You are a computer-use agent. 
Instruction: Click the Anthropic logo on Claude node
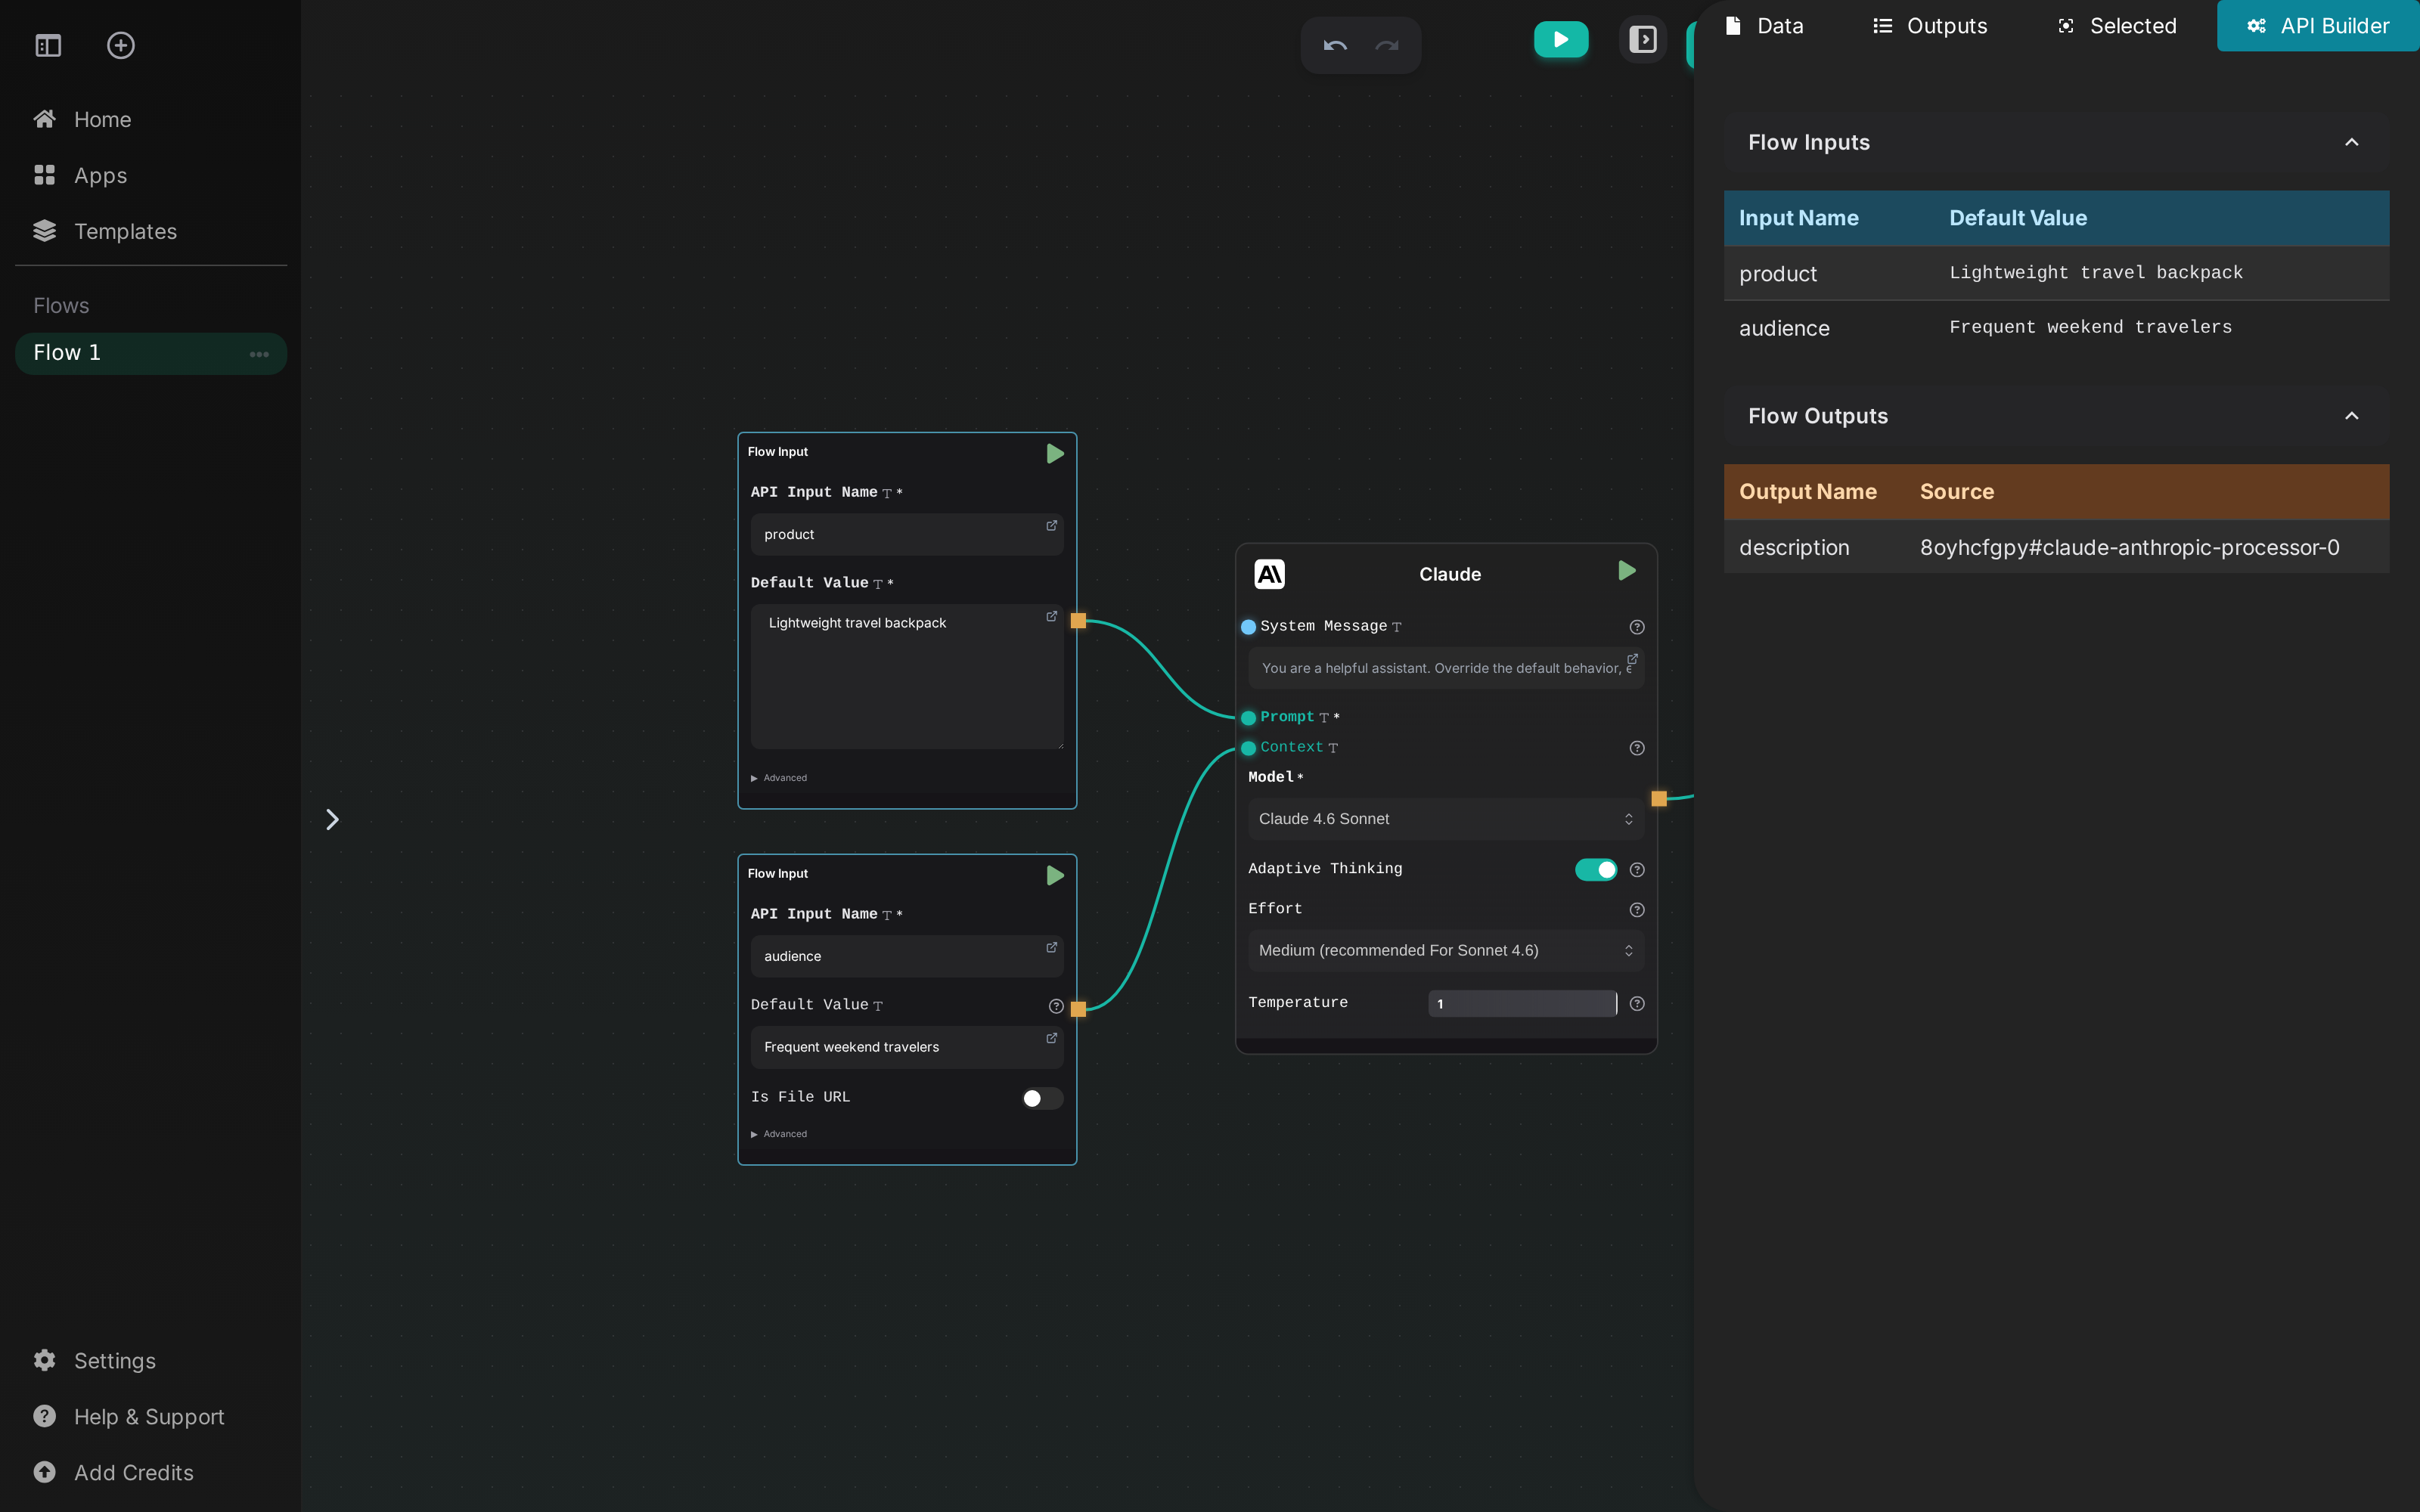click(x=1269, y=574)
